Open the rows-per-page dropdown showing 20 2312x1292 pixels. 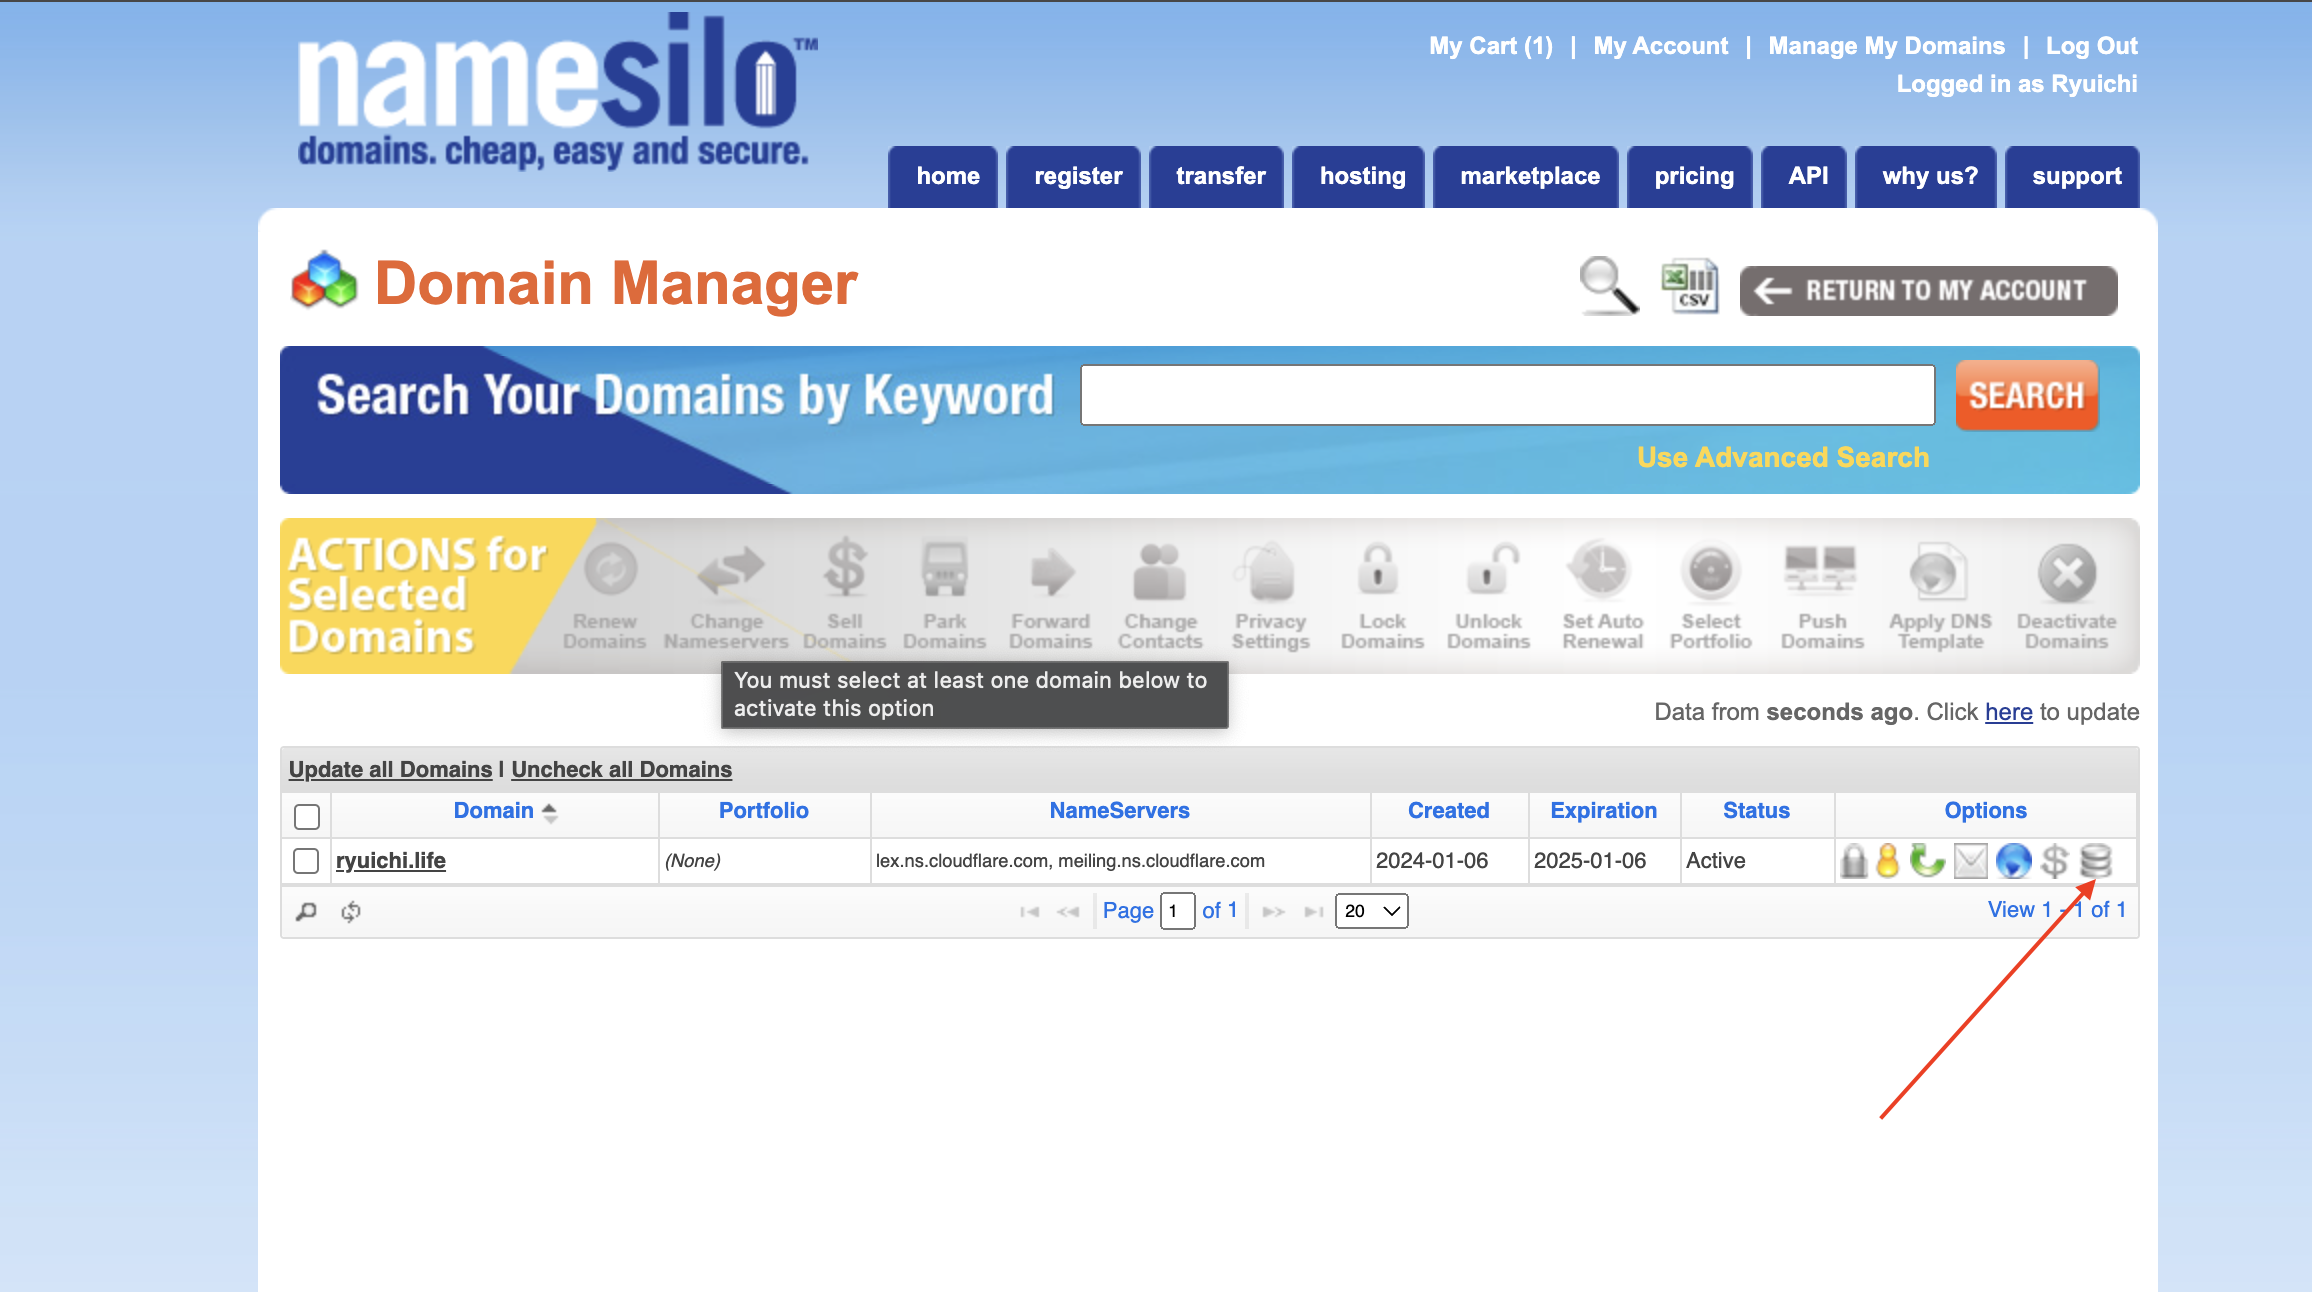1371,911
